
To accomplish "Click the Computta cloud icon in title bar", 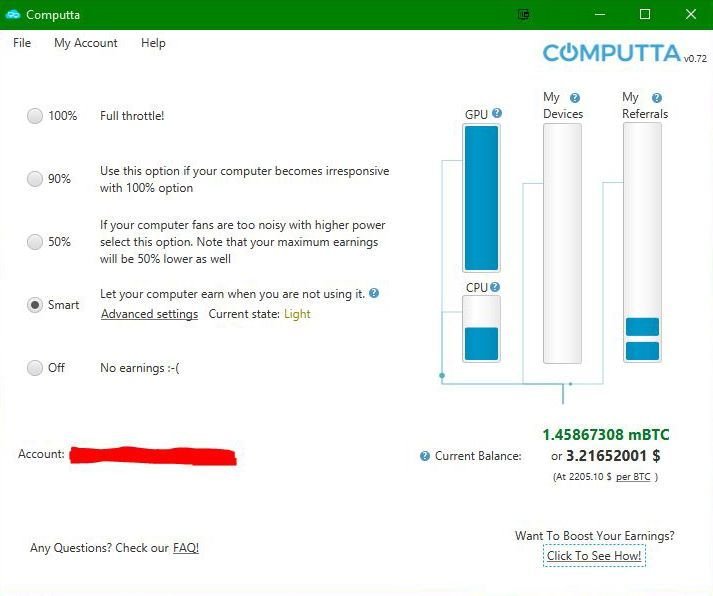I will tap(13, 15).
